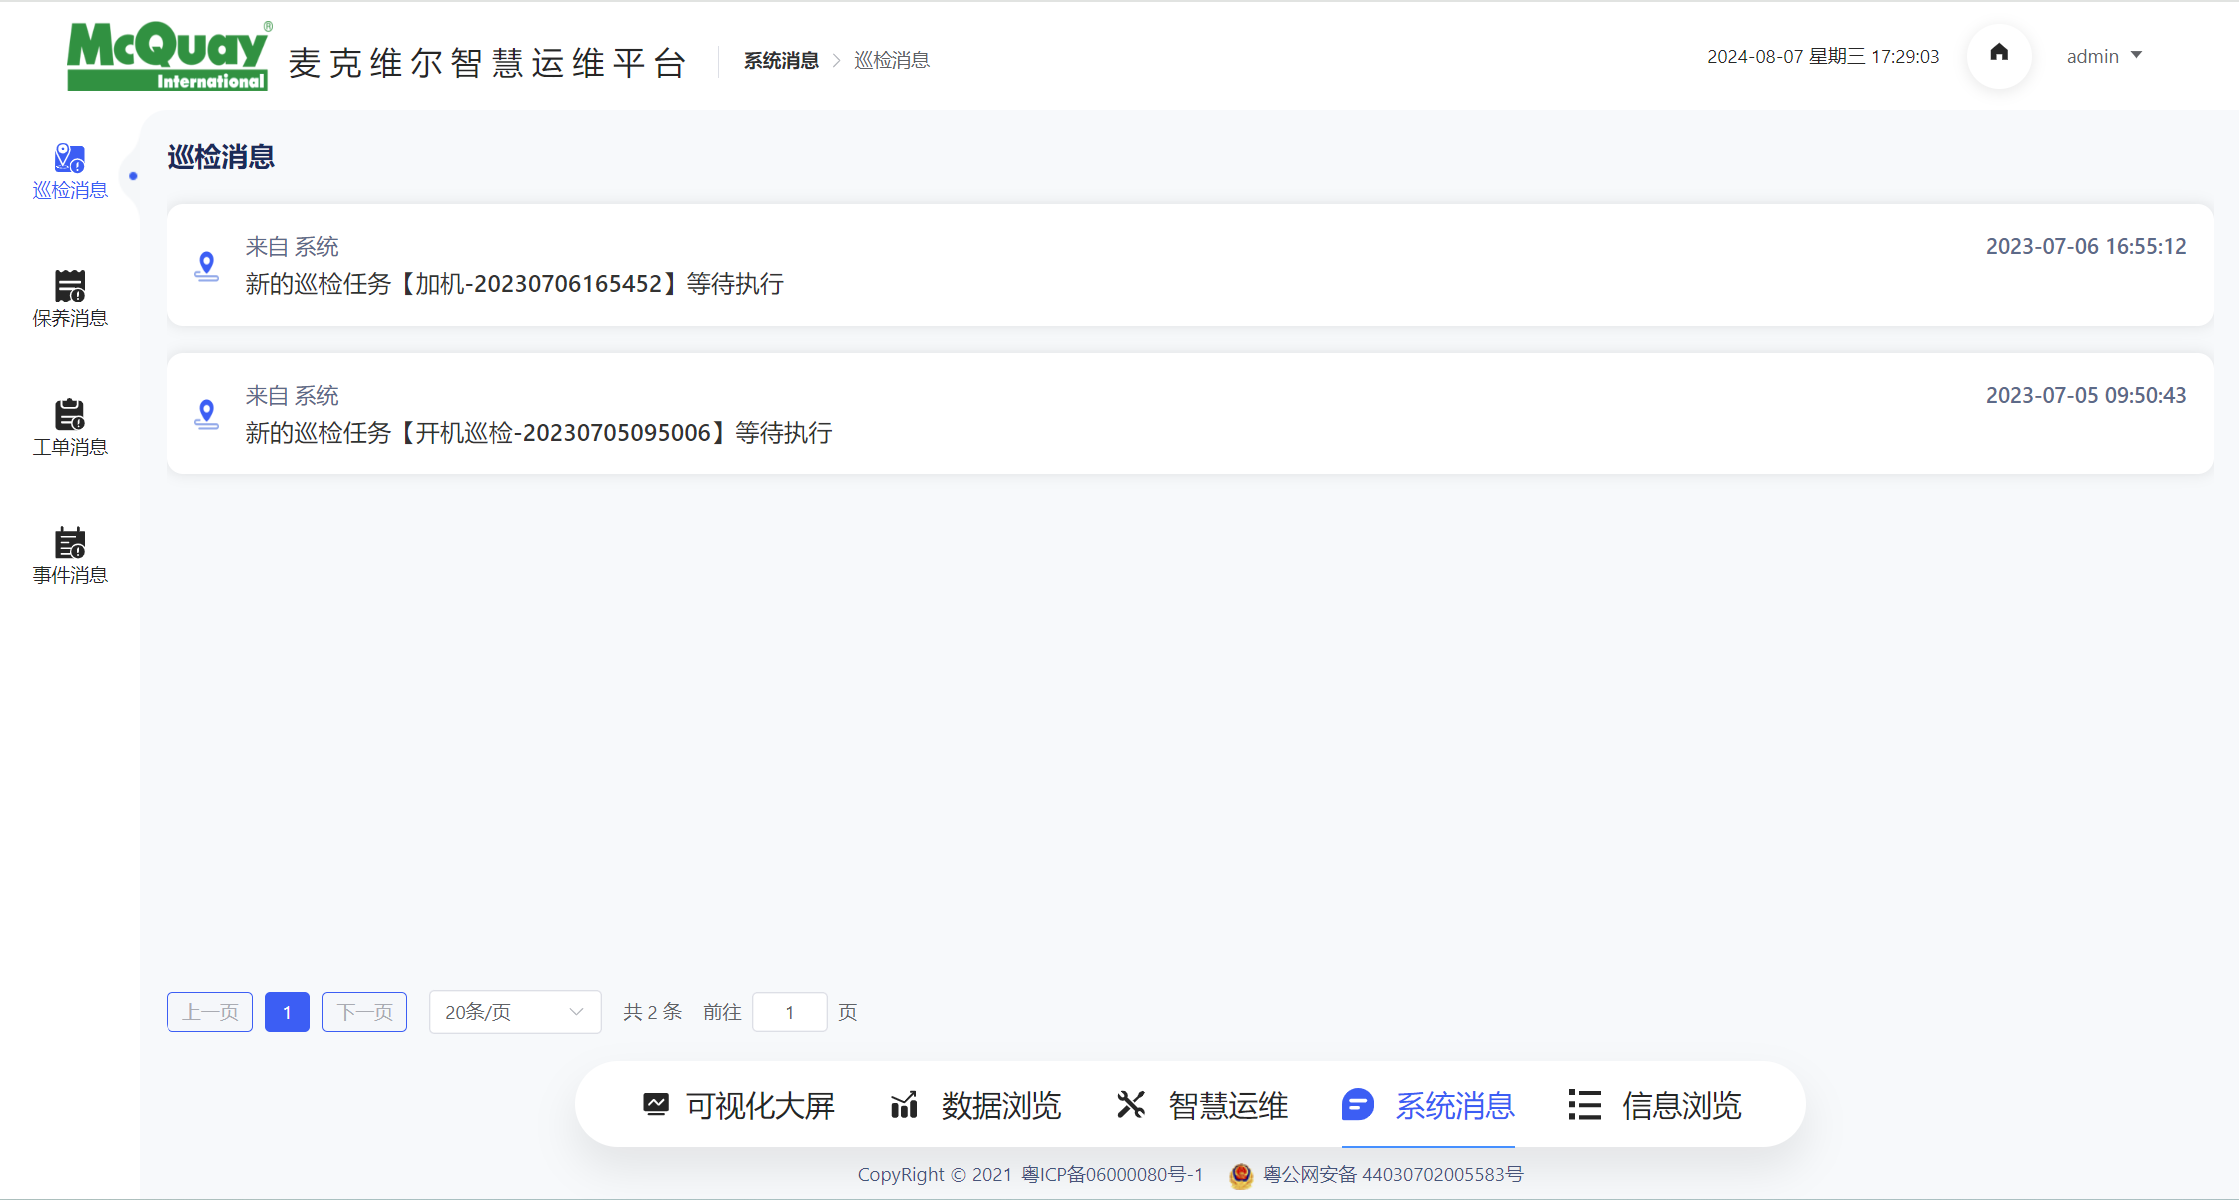Click location pin icon of 开机巡检 message

[206, 414]
